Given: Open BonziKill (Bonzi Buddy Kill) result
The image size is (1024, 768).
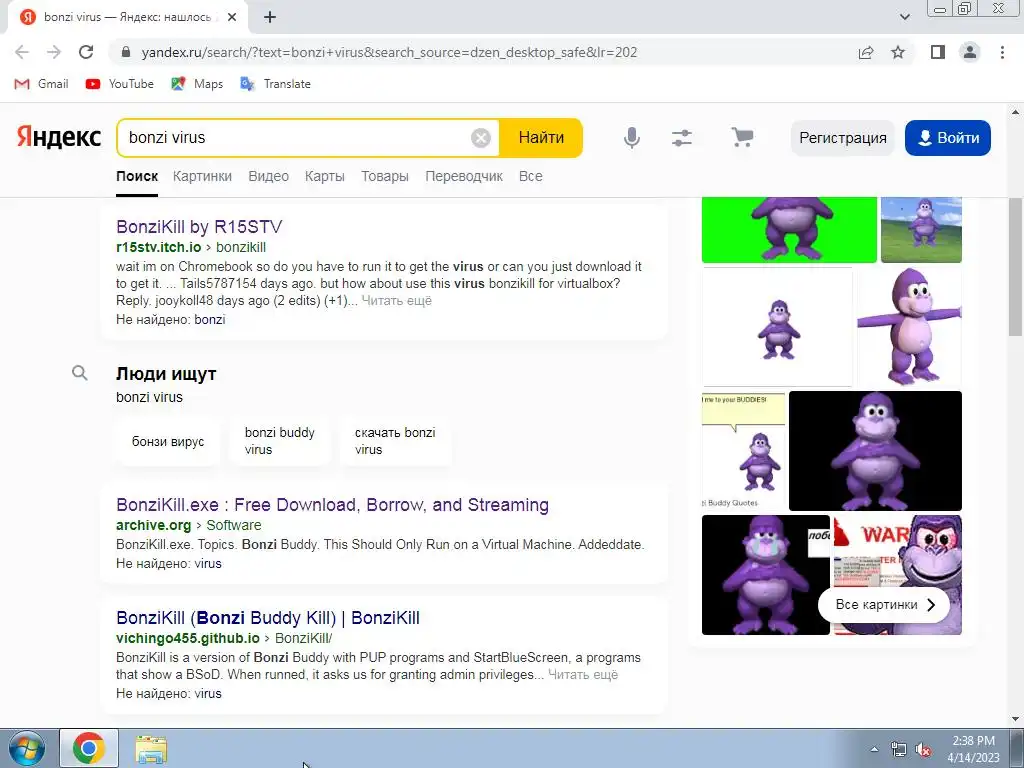Looking at the screenshot, I should tap(268, 618).
